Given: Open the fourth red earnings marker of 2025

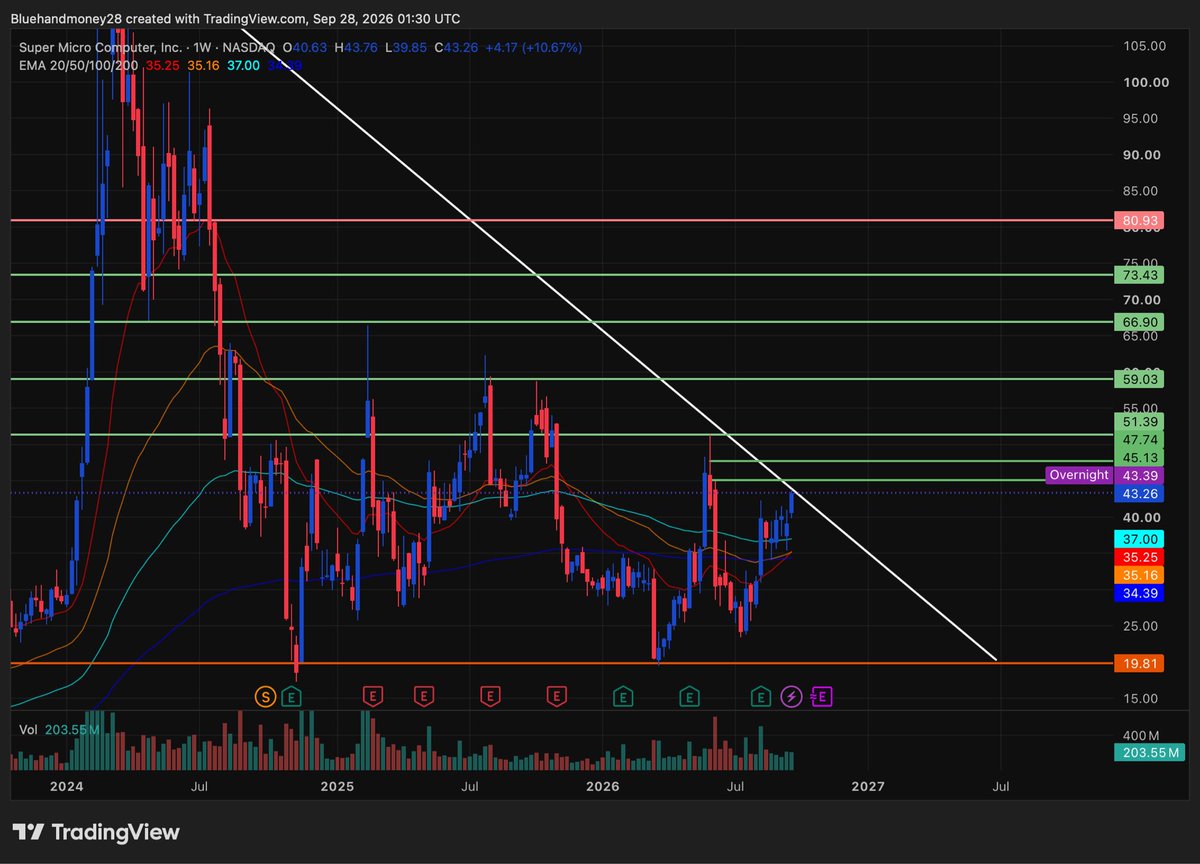Looking at the screenshot, I should pyautogui.click(x=557, y=695).
